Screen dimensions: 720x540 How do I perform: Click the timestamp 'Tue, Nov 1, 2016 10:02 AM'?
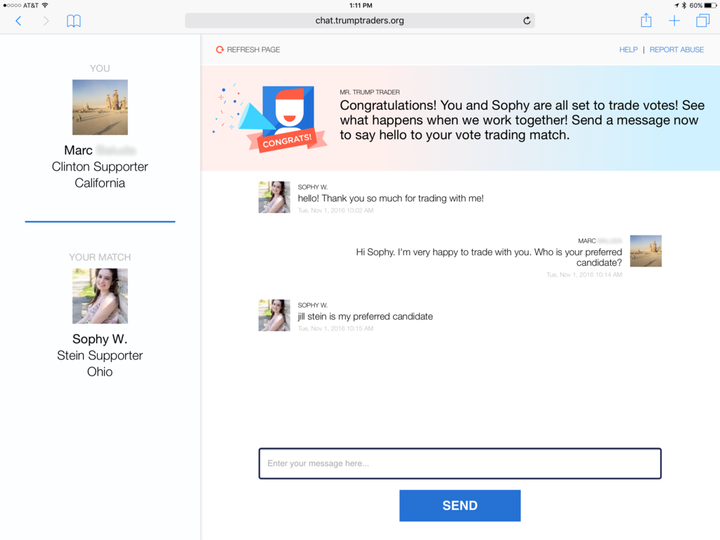coord(335,210)
